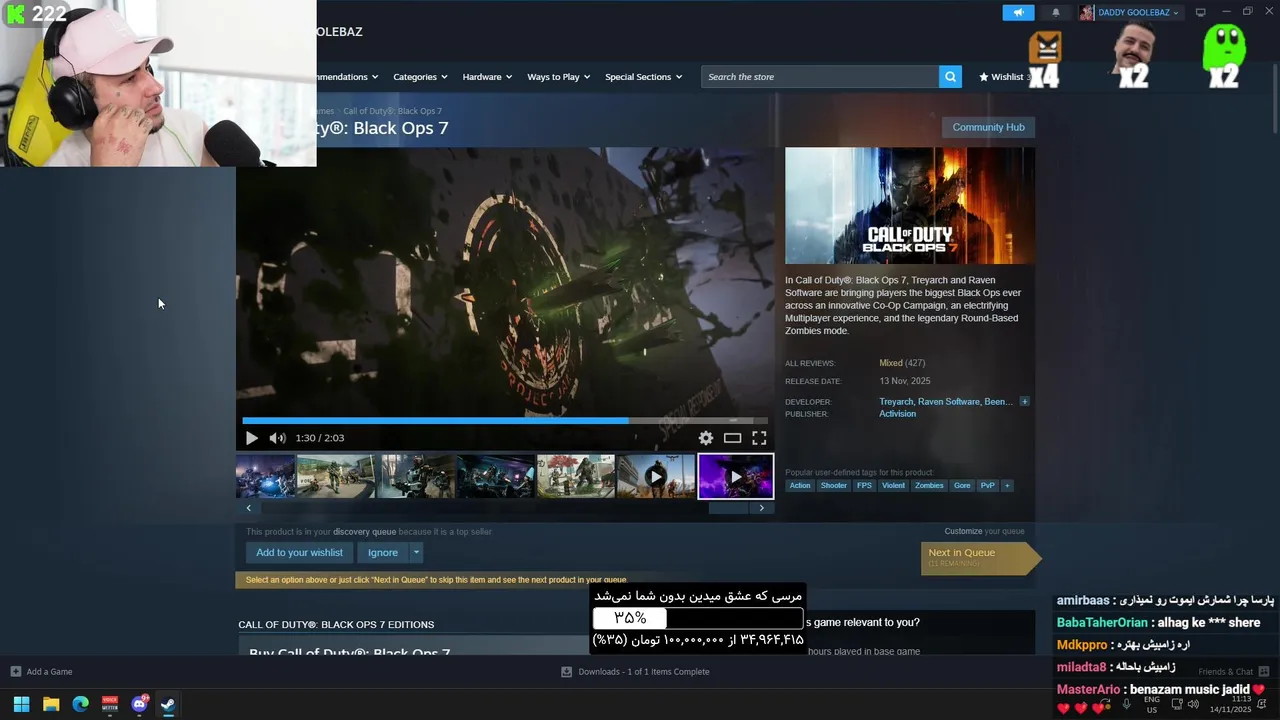
Task: Open File Explorer from taskbar
Action: click(51, 704)
